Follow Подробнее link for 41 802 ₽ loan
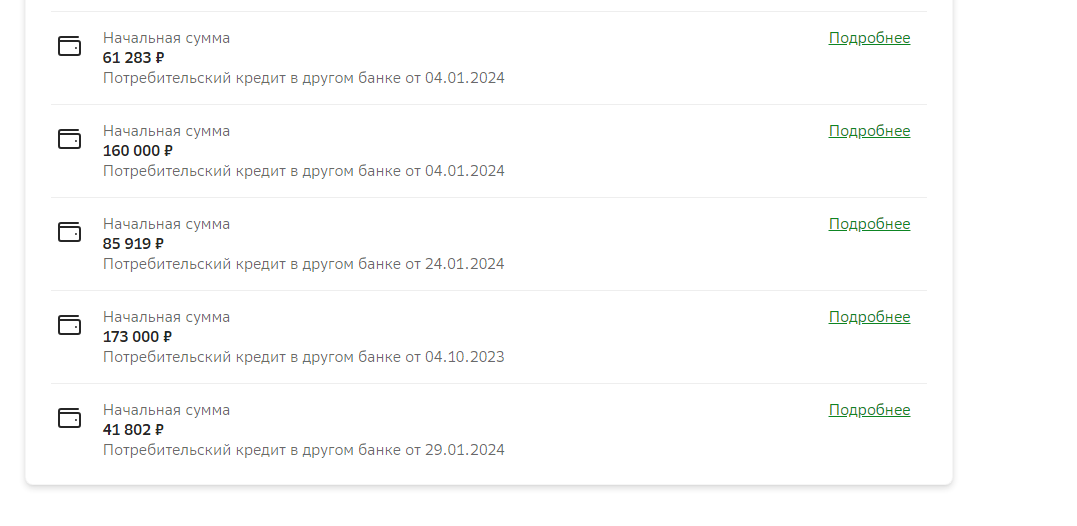Screen dimensions: 1077x526 click(869, 410)
